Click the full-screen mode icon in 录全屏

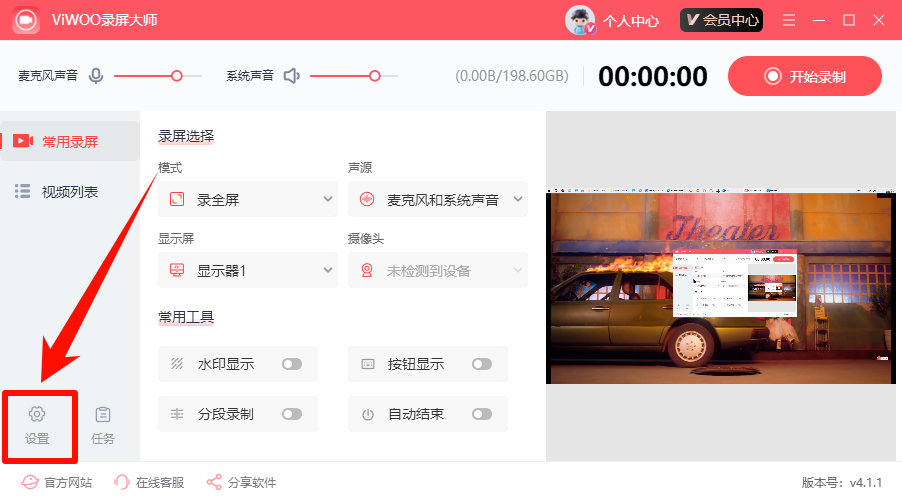(177, 200)
